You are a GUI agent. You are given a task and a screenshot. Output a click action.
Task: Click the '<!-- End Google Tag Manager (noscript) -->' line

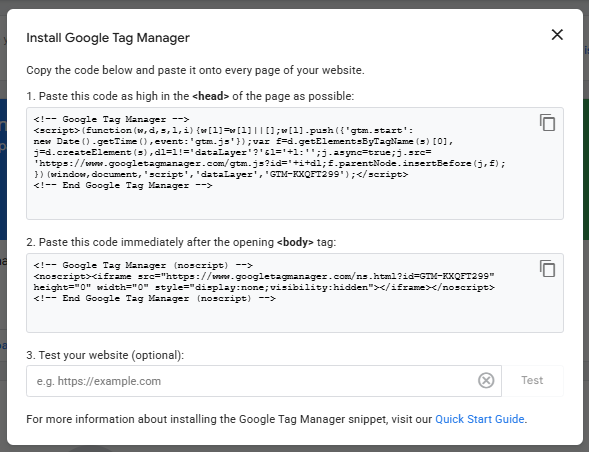[x=154, y=298]
